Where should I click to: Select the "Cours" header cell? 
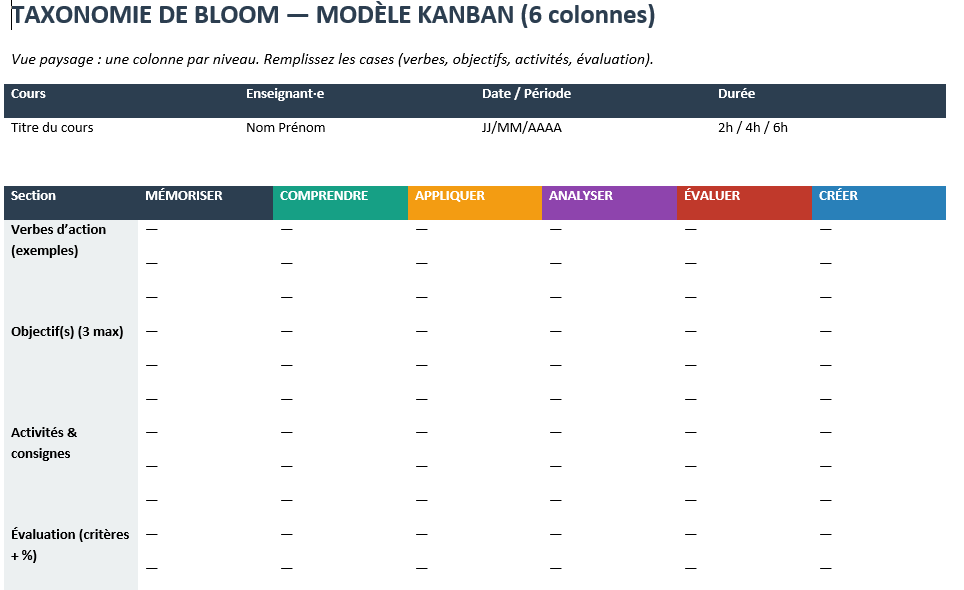(29, 94)
